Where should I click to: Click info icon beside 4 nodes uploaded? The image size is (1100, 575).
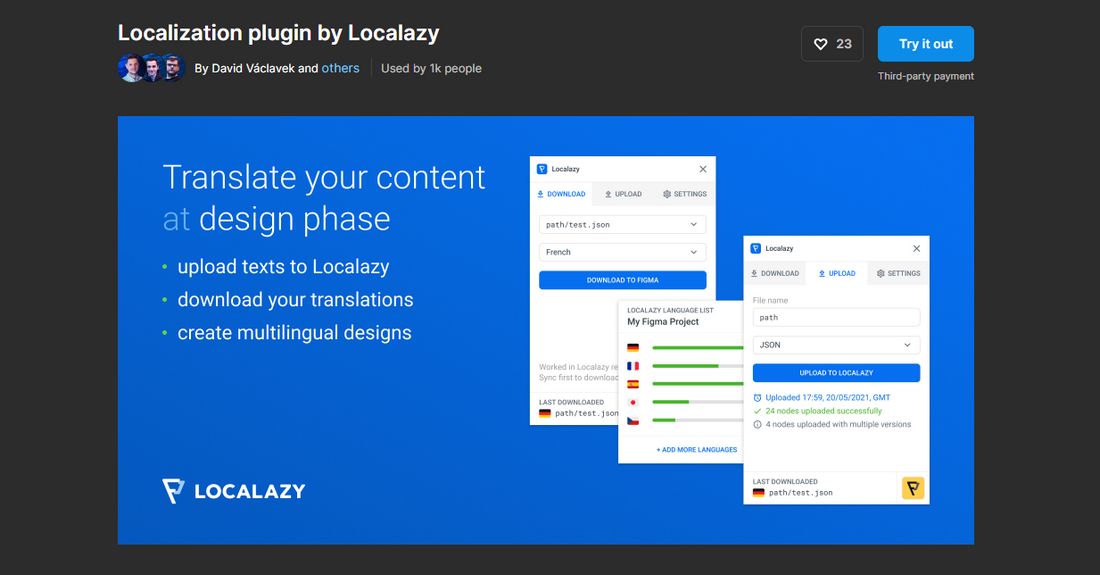(x=757, y=424)
